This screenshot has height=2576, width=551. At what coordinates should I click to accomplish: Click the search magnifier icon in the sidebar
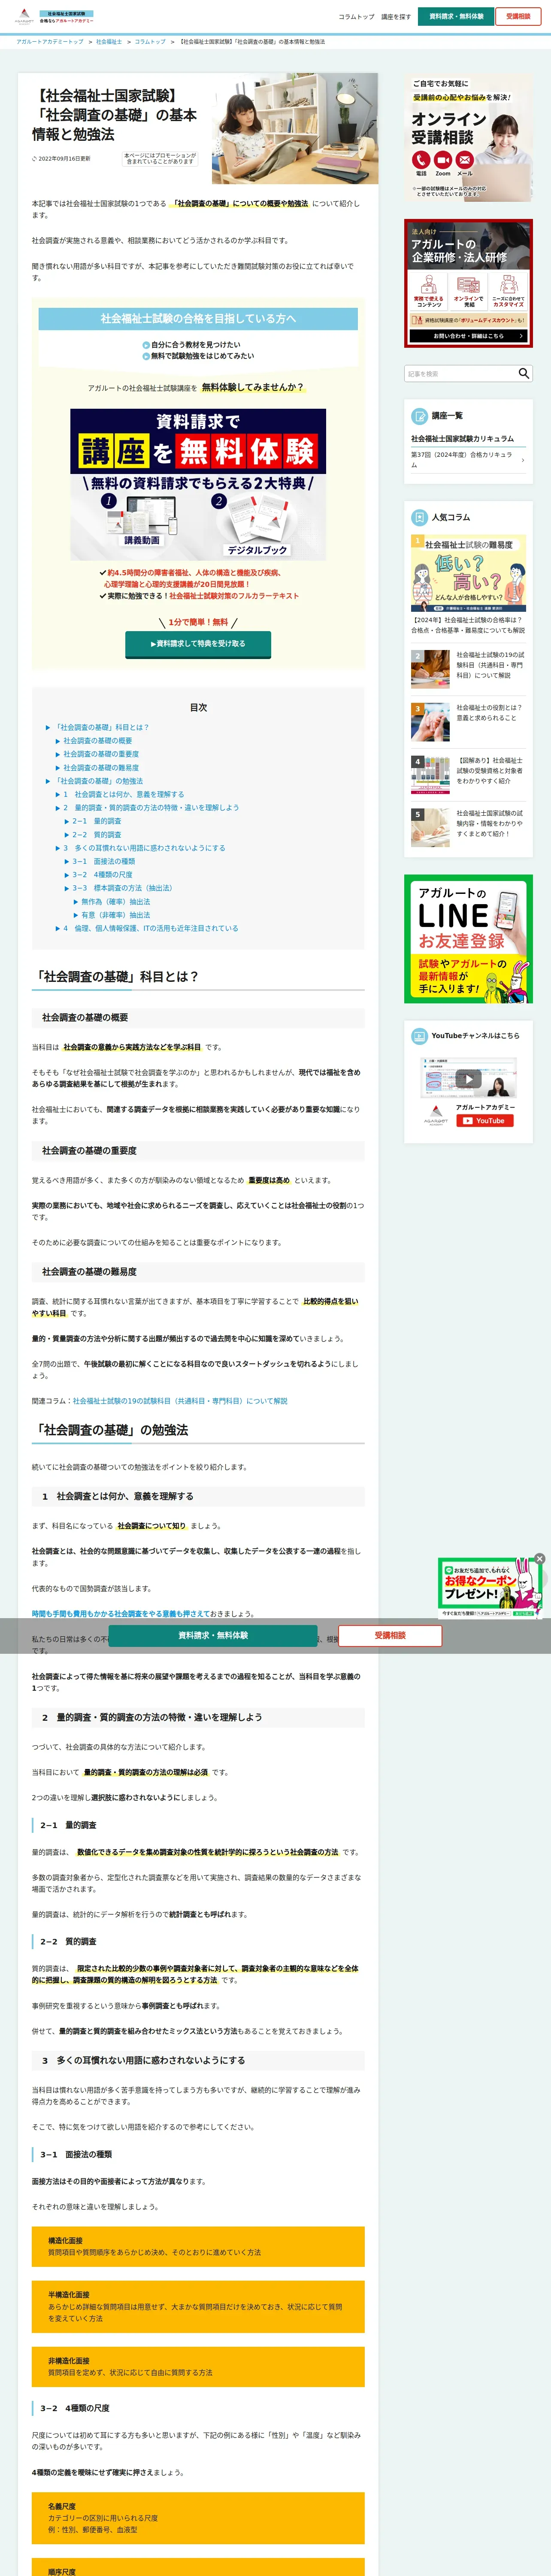(x=523, y=373)
